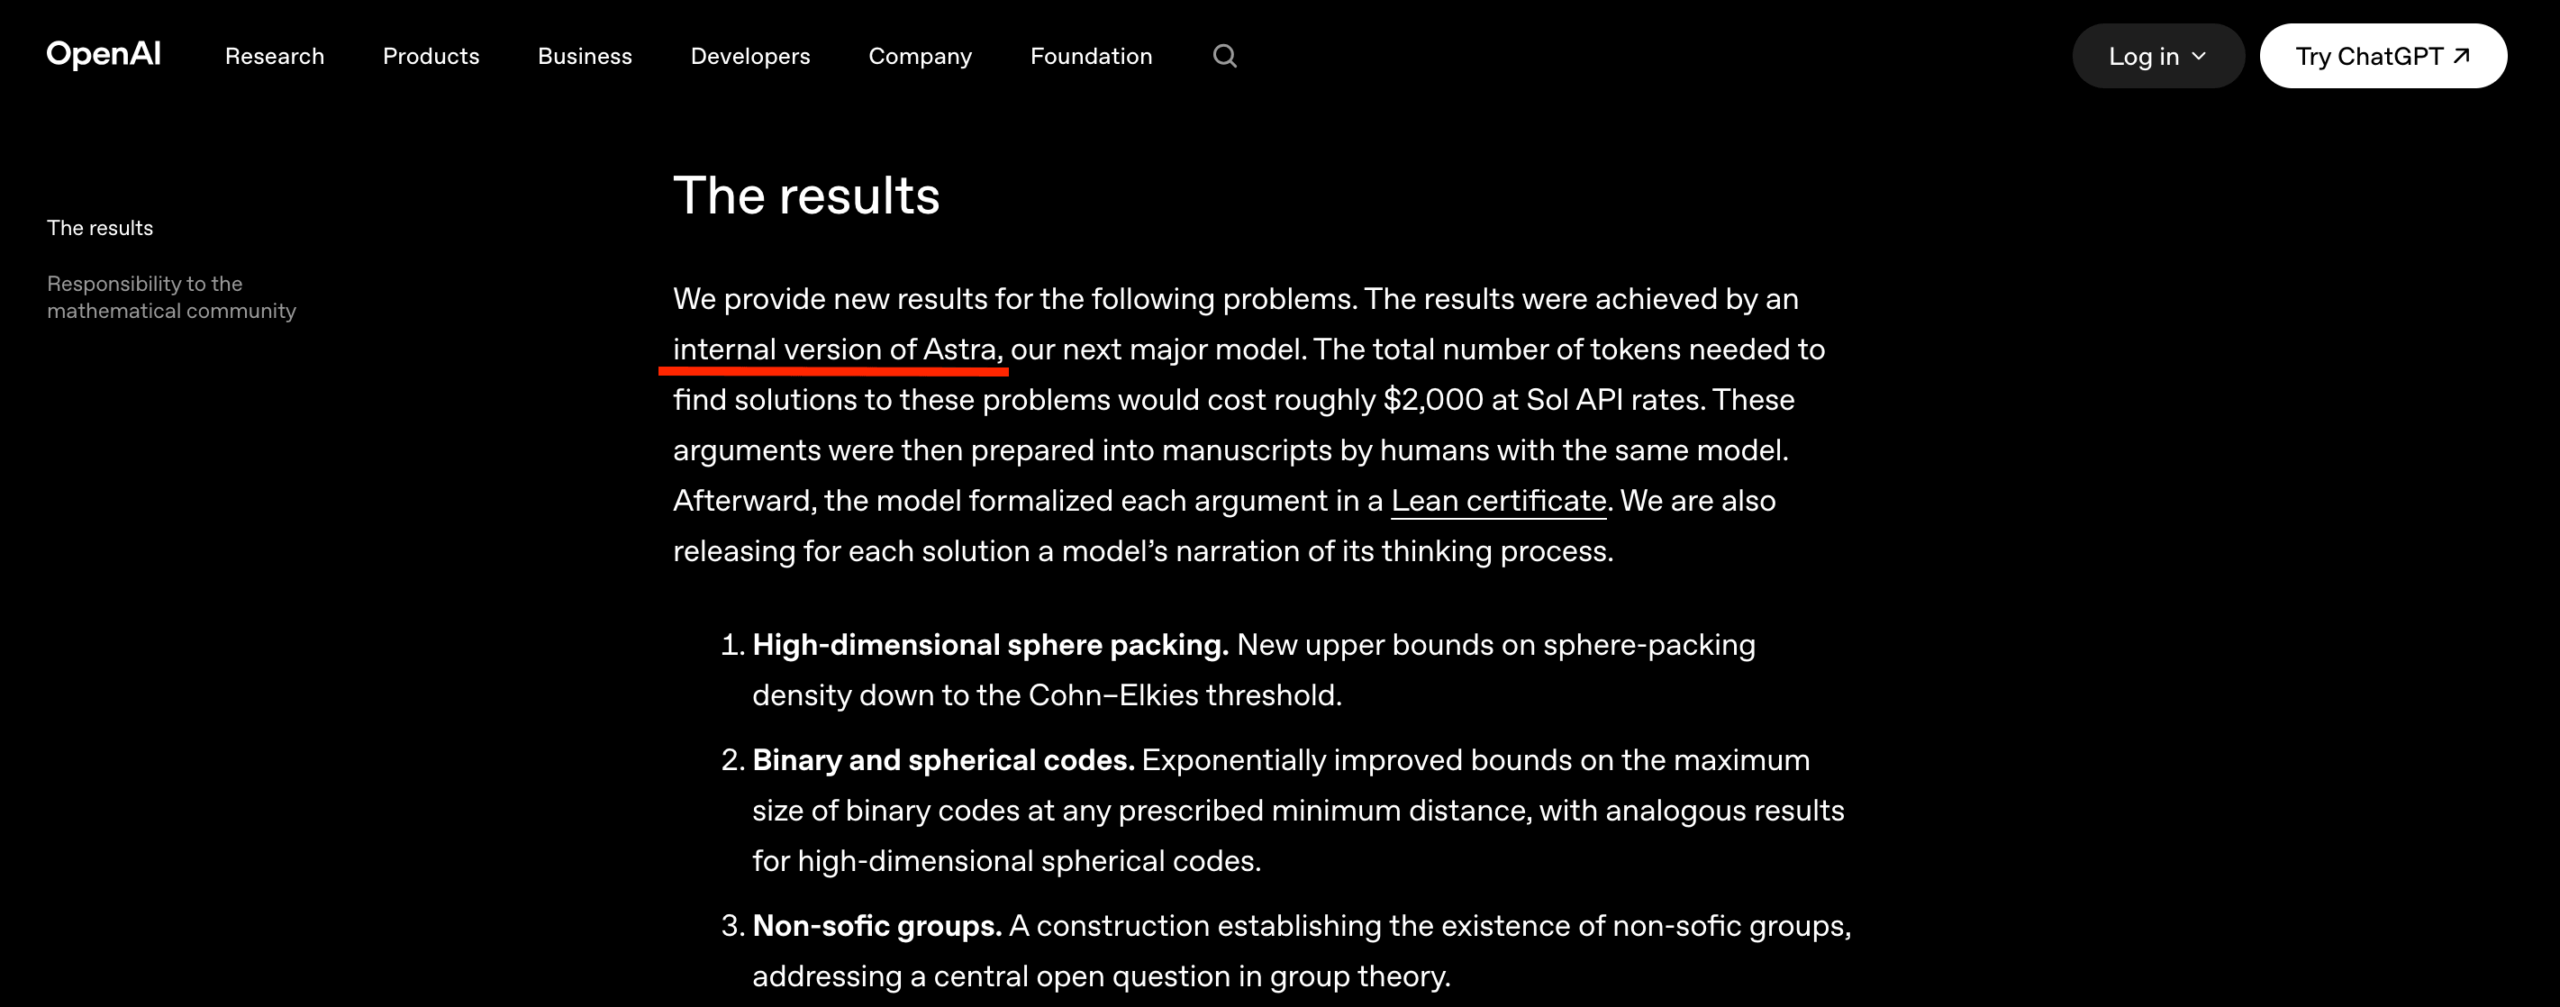
Task: Click the Try ChatGPT arrow icon
Action: (2462, 56)
